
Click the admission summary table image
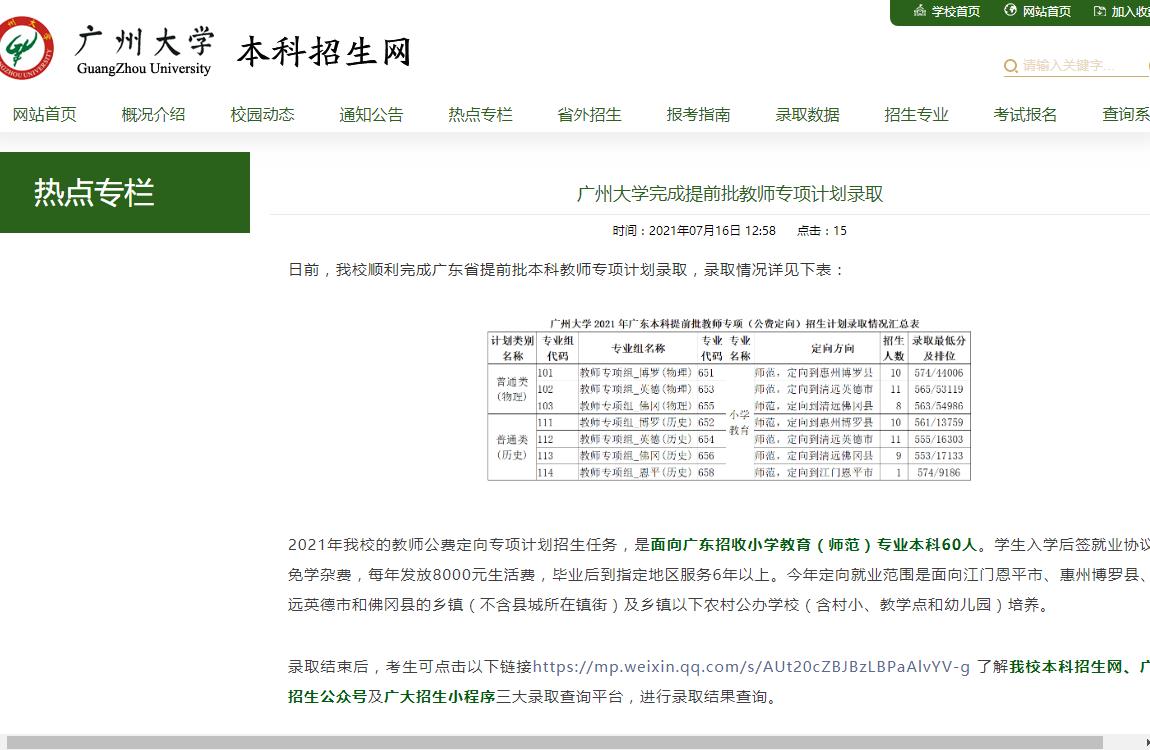(728, 399)
